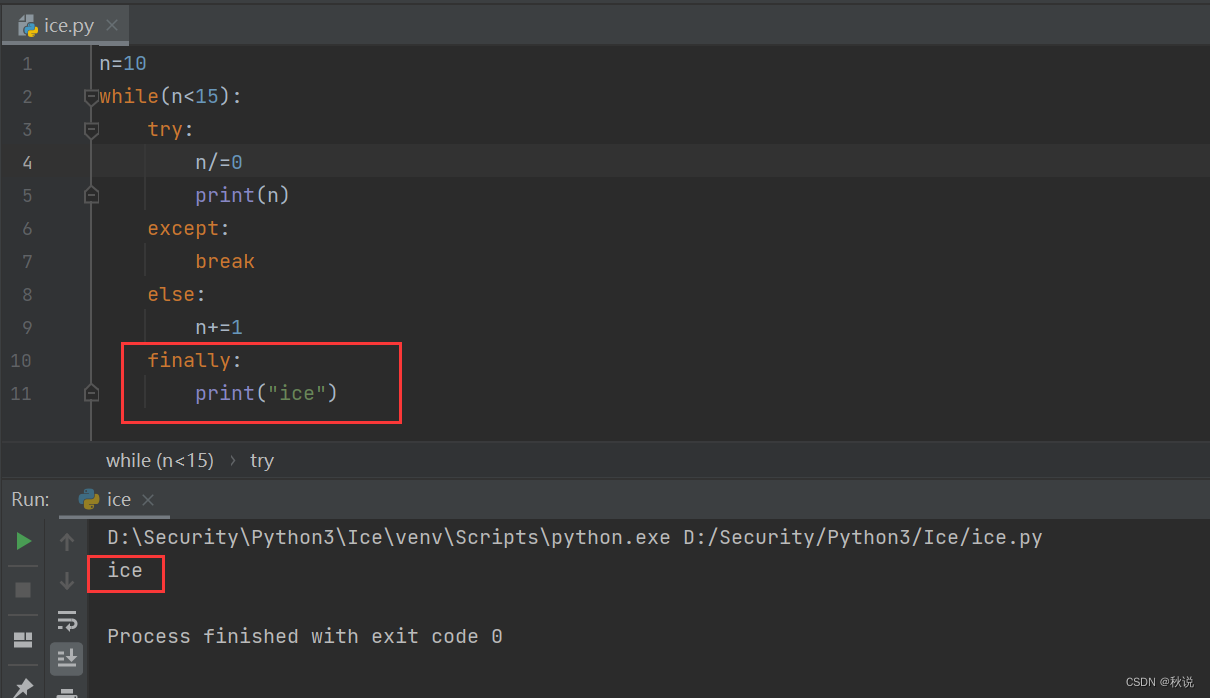Click the 'except:' keyword line
Viewport: 1210px width, 698px height.
coord(189,228)
